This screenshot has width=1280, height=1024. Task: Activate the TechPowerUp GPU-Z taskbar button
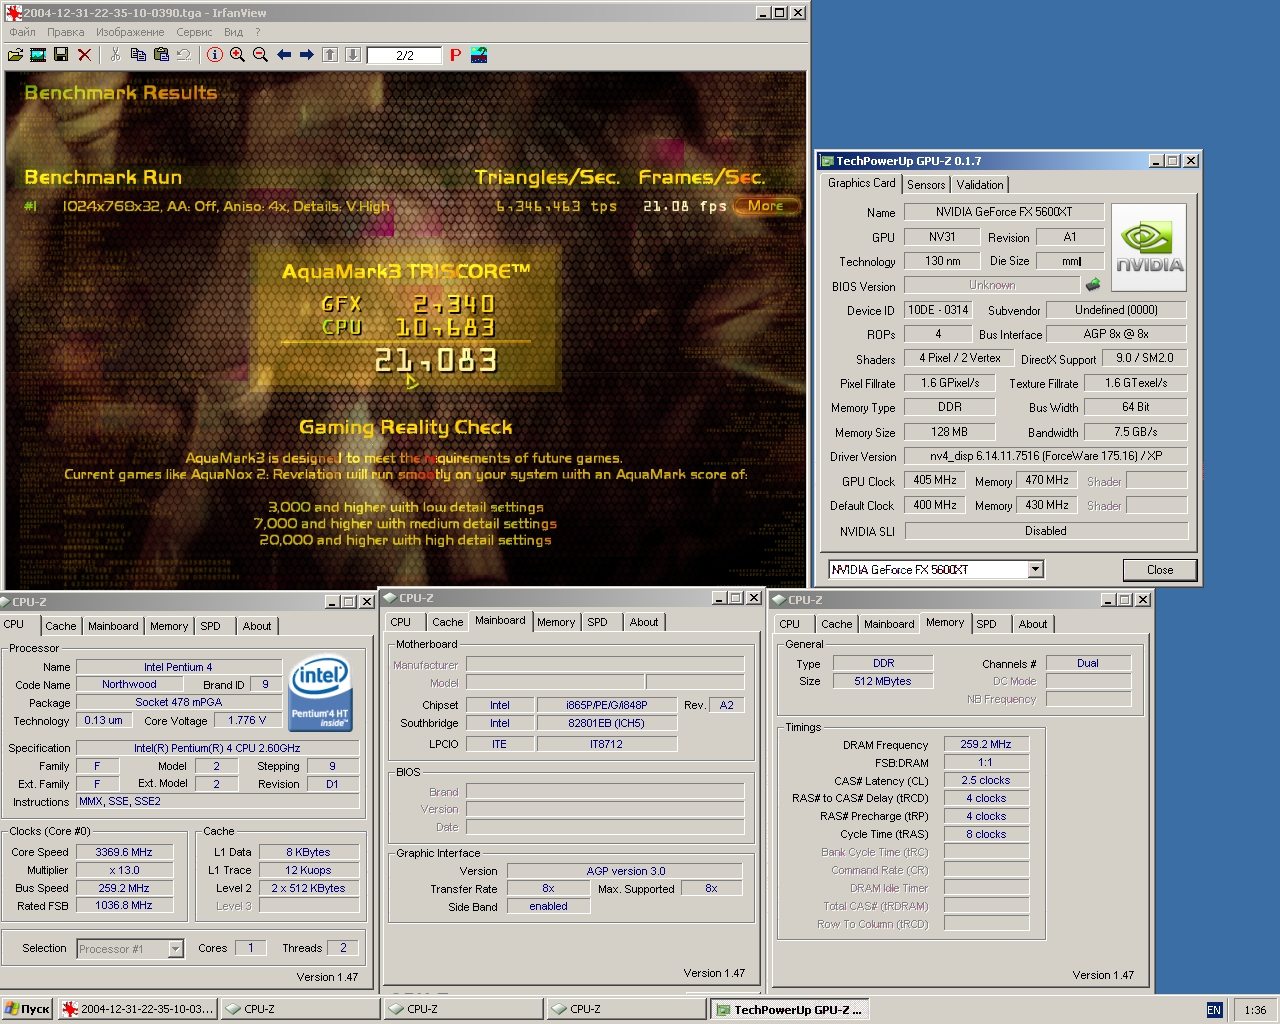pyautogui.click(x=789, y=1009)
